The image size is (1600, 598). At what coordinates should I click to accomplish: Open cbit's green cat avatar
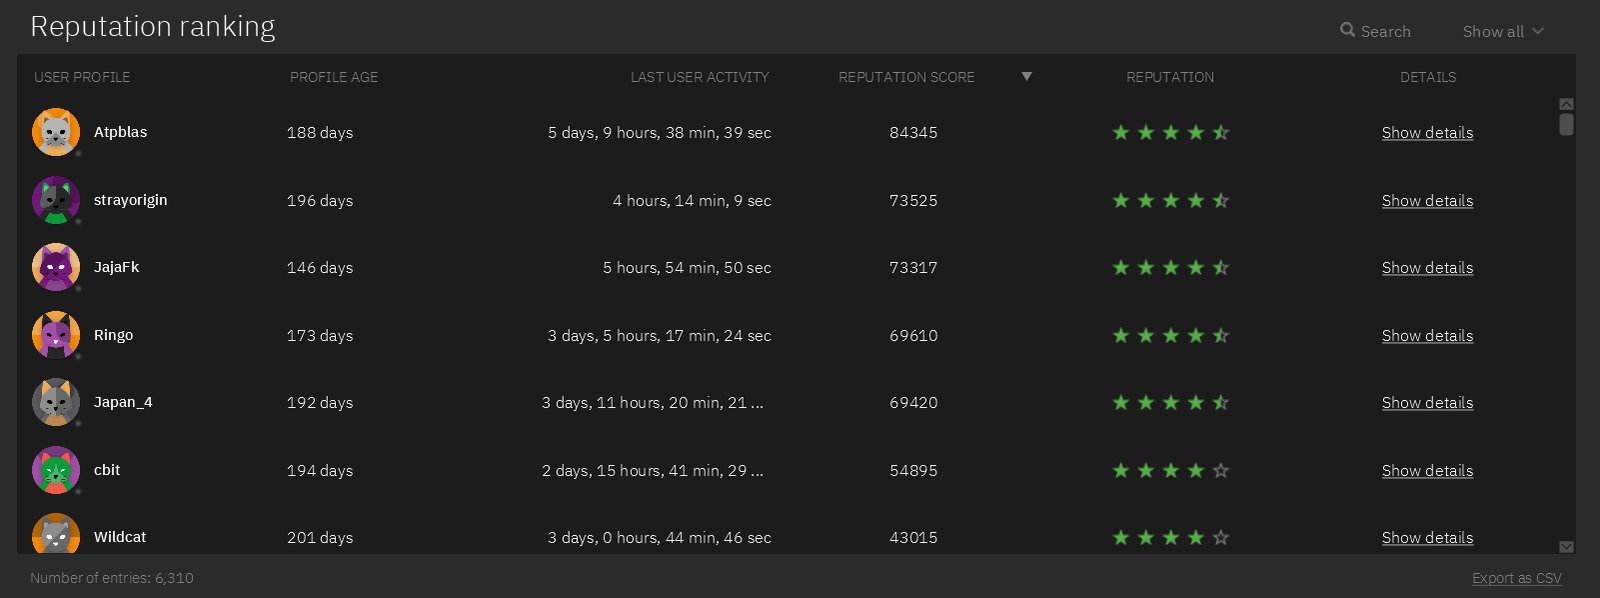[x=56, y=470]
